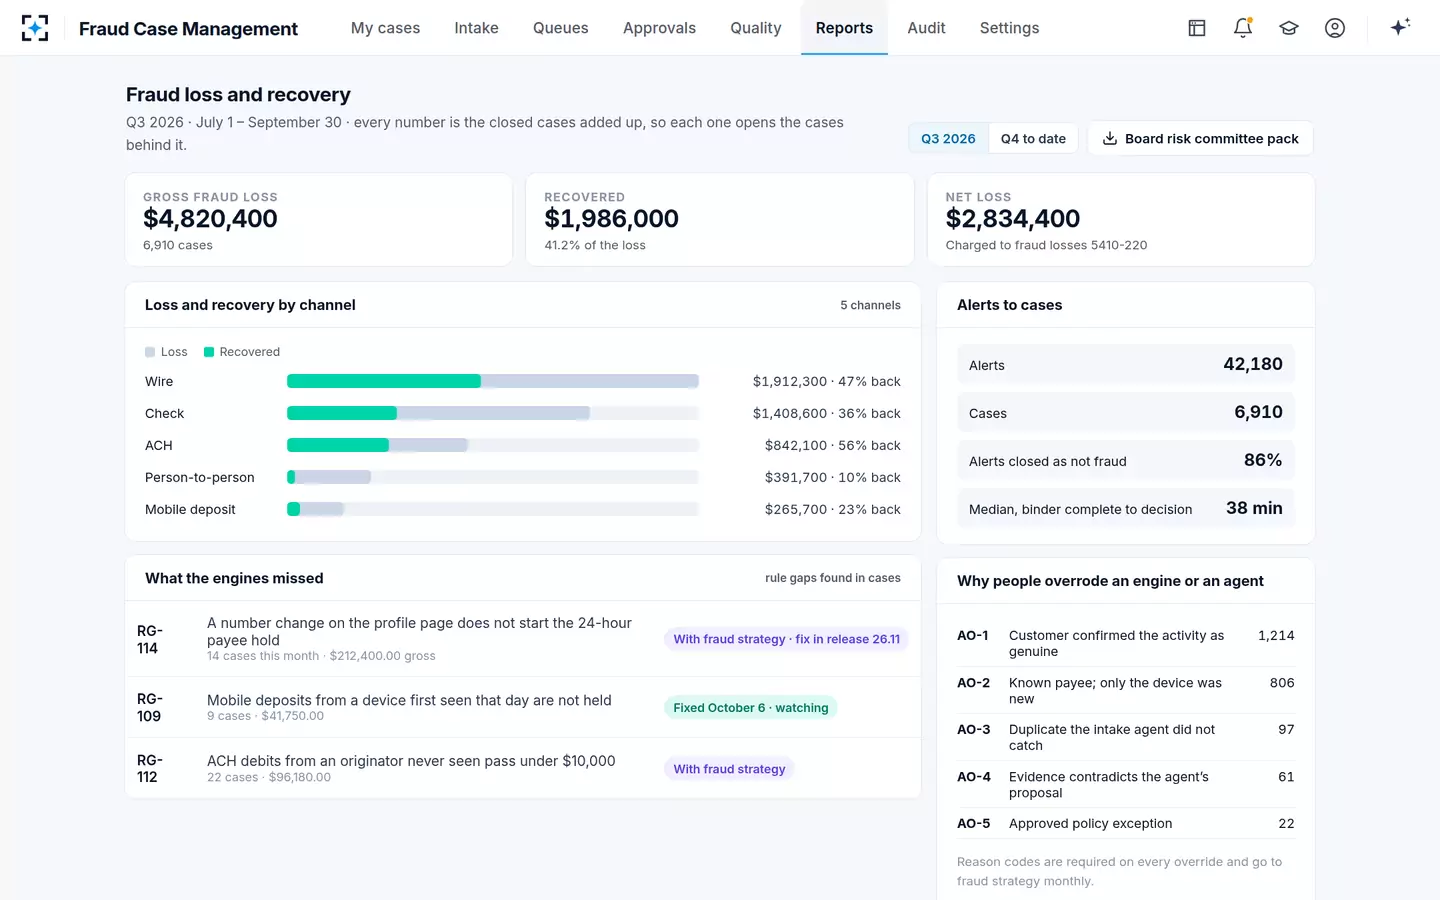The height and width of the screenshot is (900, 1440).
Task: Open override reason AO-3 row
Action: (1126, 737)
